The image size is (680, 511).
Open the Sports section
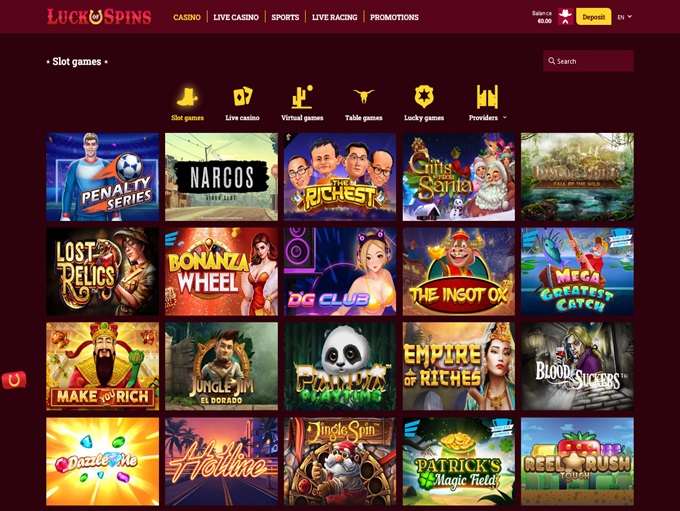(285, 17)
